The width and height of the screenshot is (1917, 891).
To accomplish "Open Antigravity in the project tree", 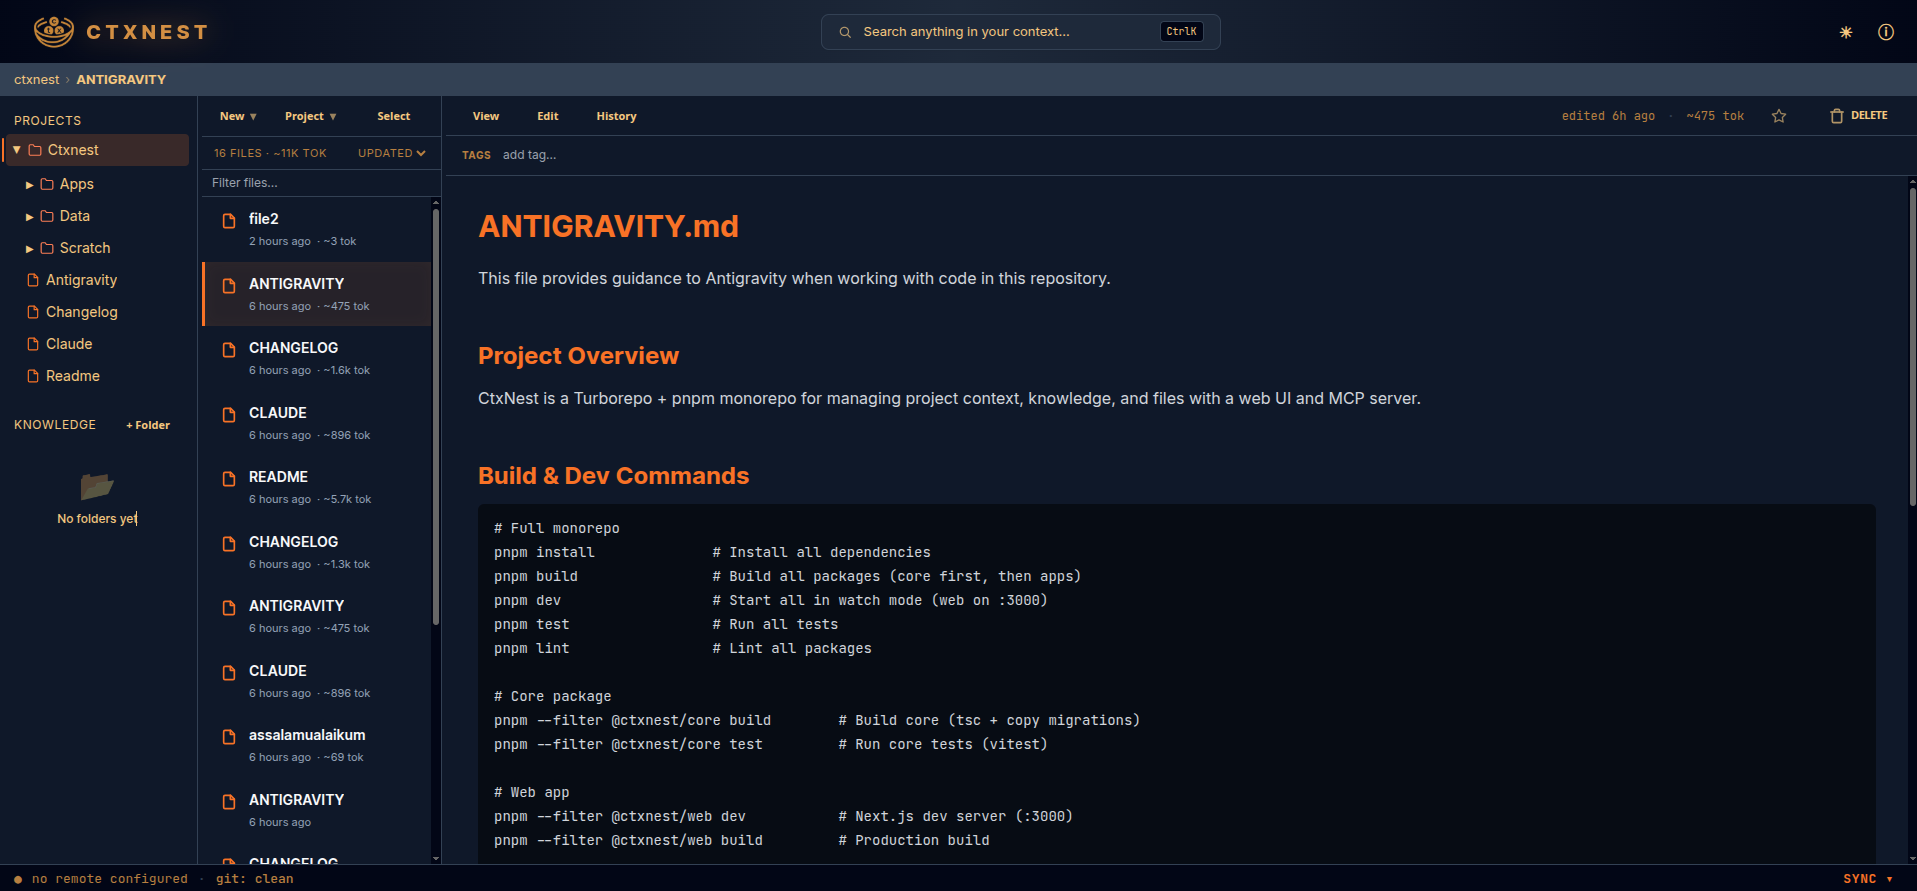I will [81, 280].
